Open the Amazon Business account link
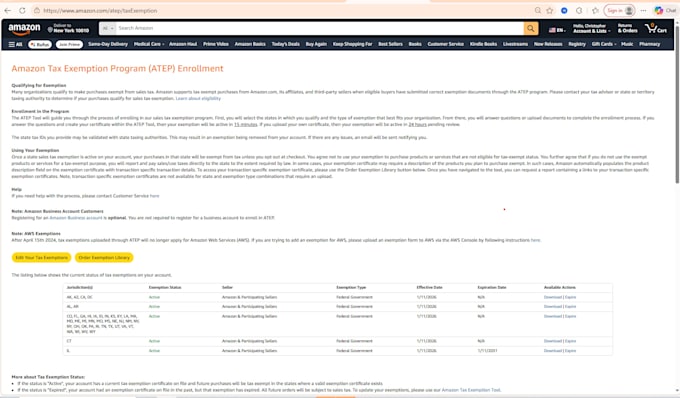680x398 pixels. point(76,218)
